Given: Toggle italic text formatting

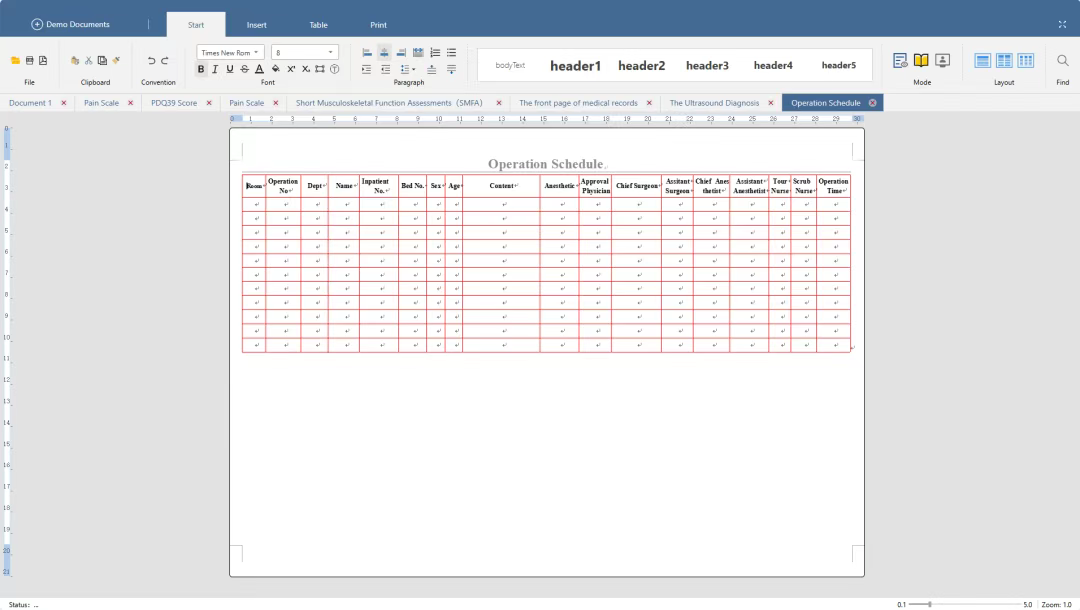Looking at the screenshot, I should pyautogui.click(x=215, y=69).
